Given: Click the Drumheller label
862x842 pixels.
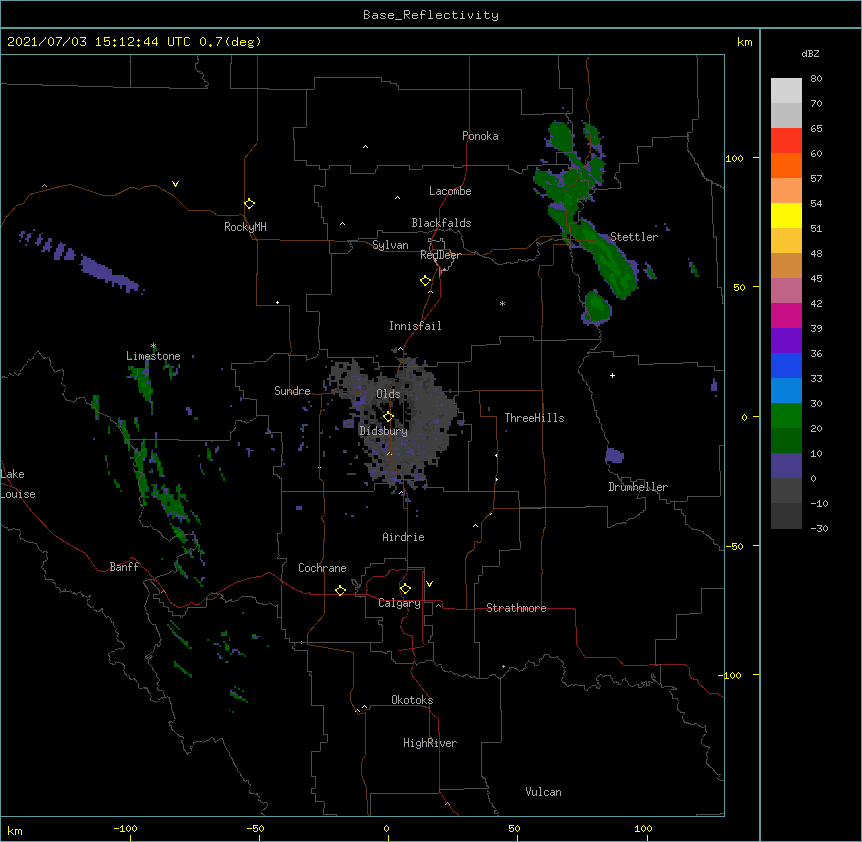Looking at the screenshot, I should (638, 487).
